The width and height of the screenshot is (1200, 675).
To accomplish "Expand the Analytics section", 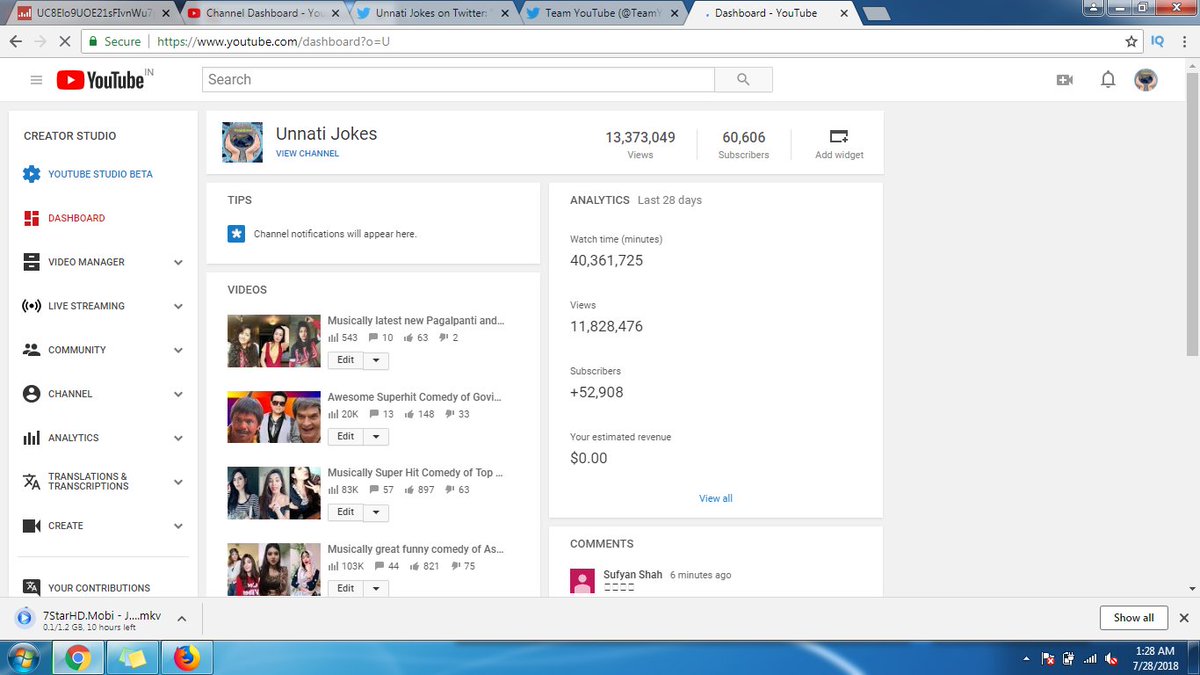I will coord(178,439).
